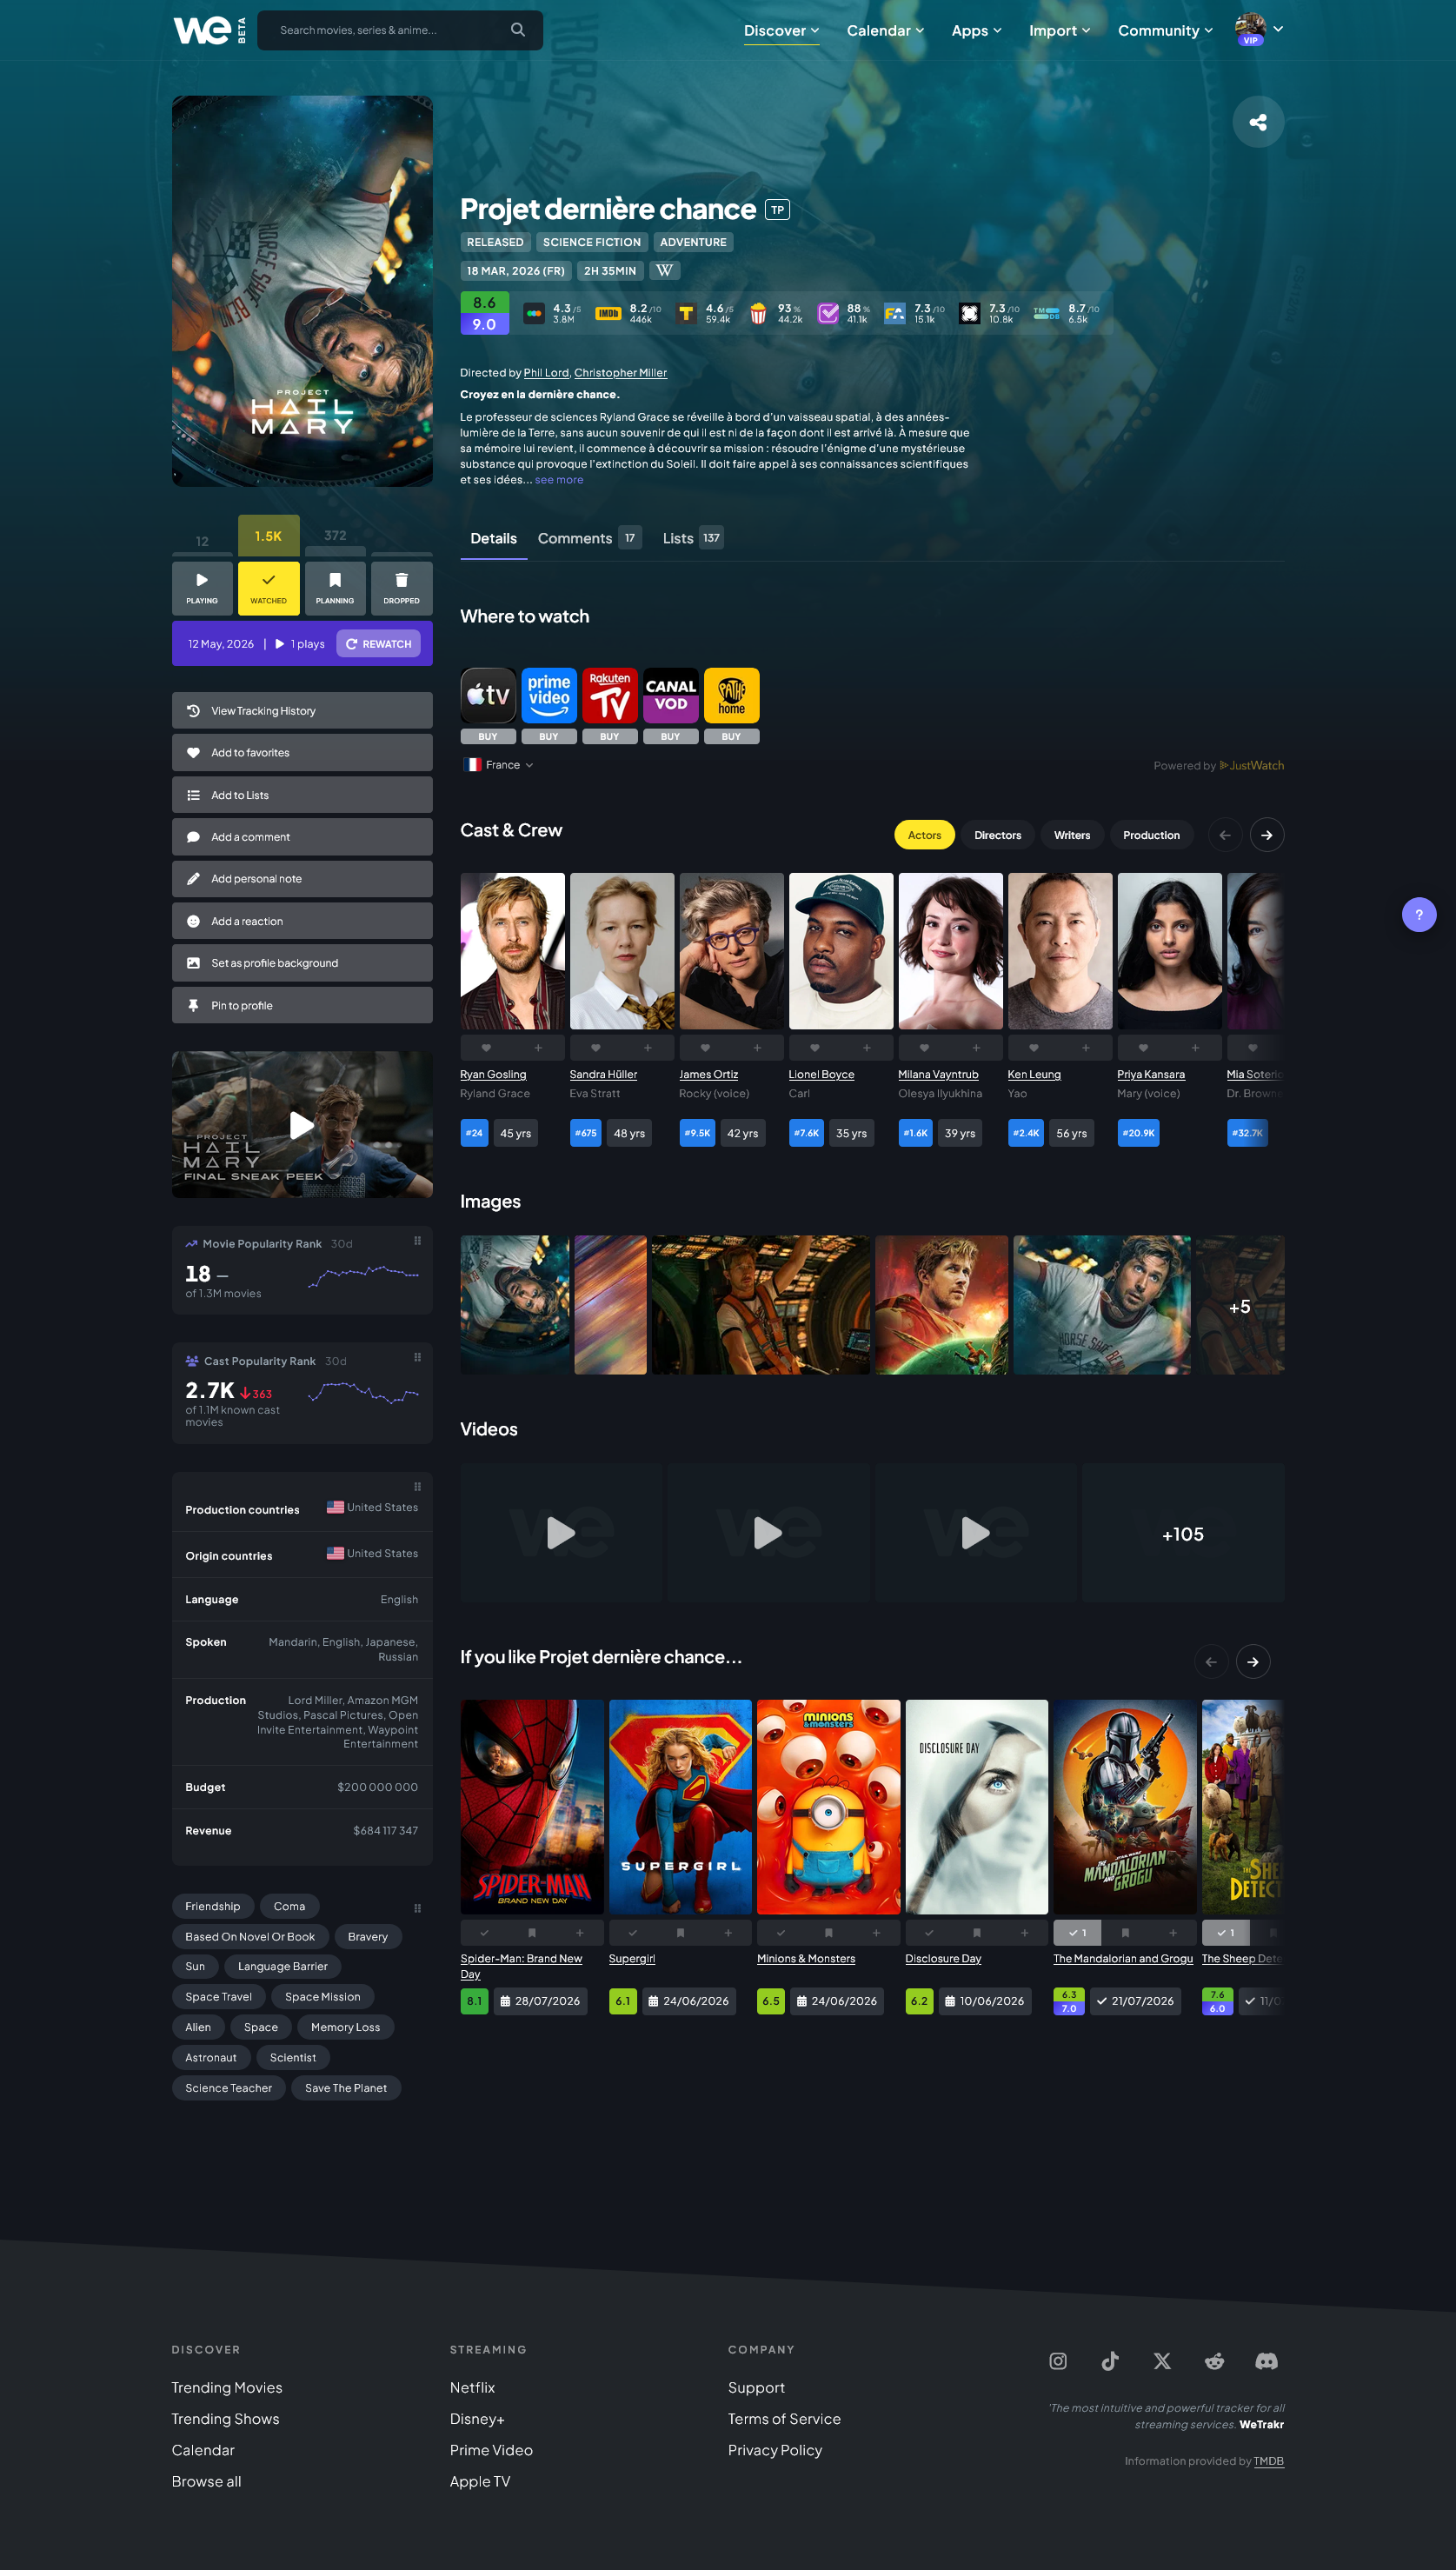Expand the Apps menu

(976, 30)
